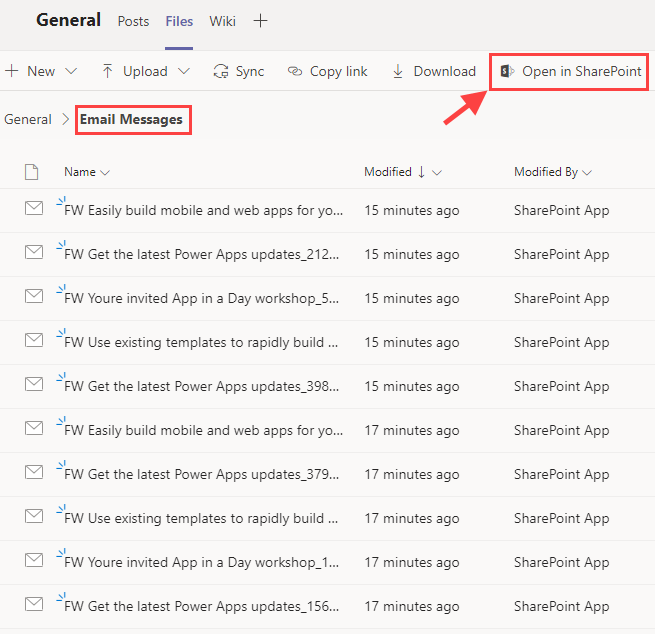
Task: Open FW Get the latest Power Apps updates_398
Action: [x=201, y=386]
